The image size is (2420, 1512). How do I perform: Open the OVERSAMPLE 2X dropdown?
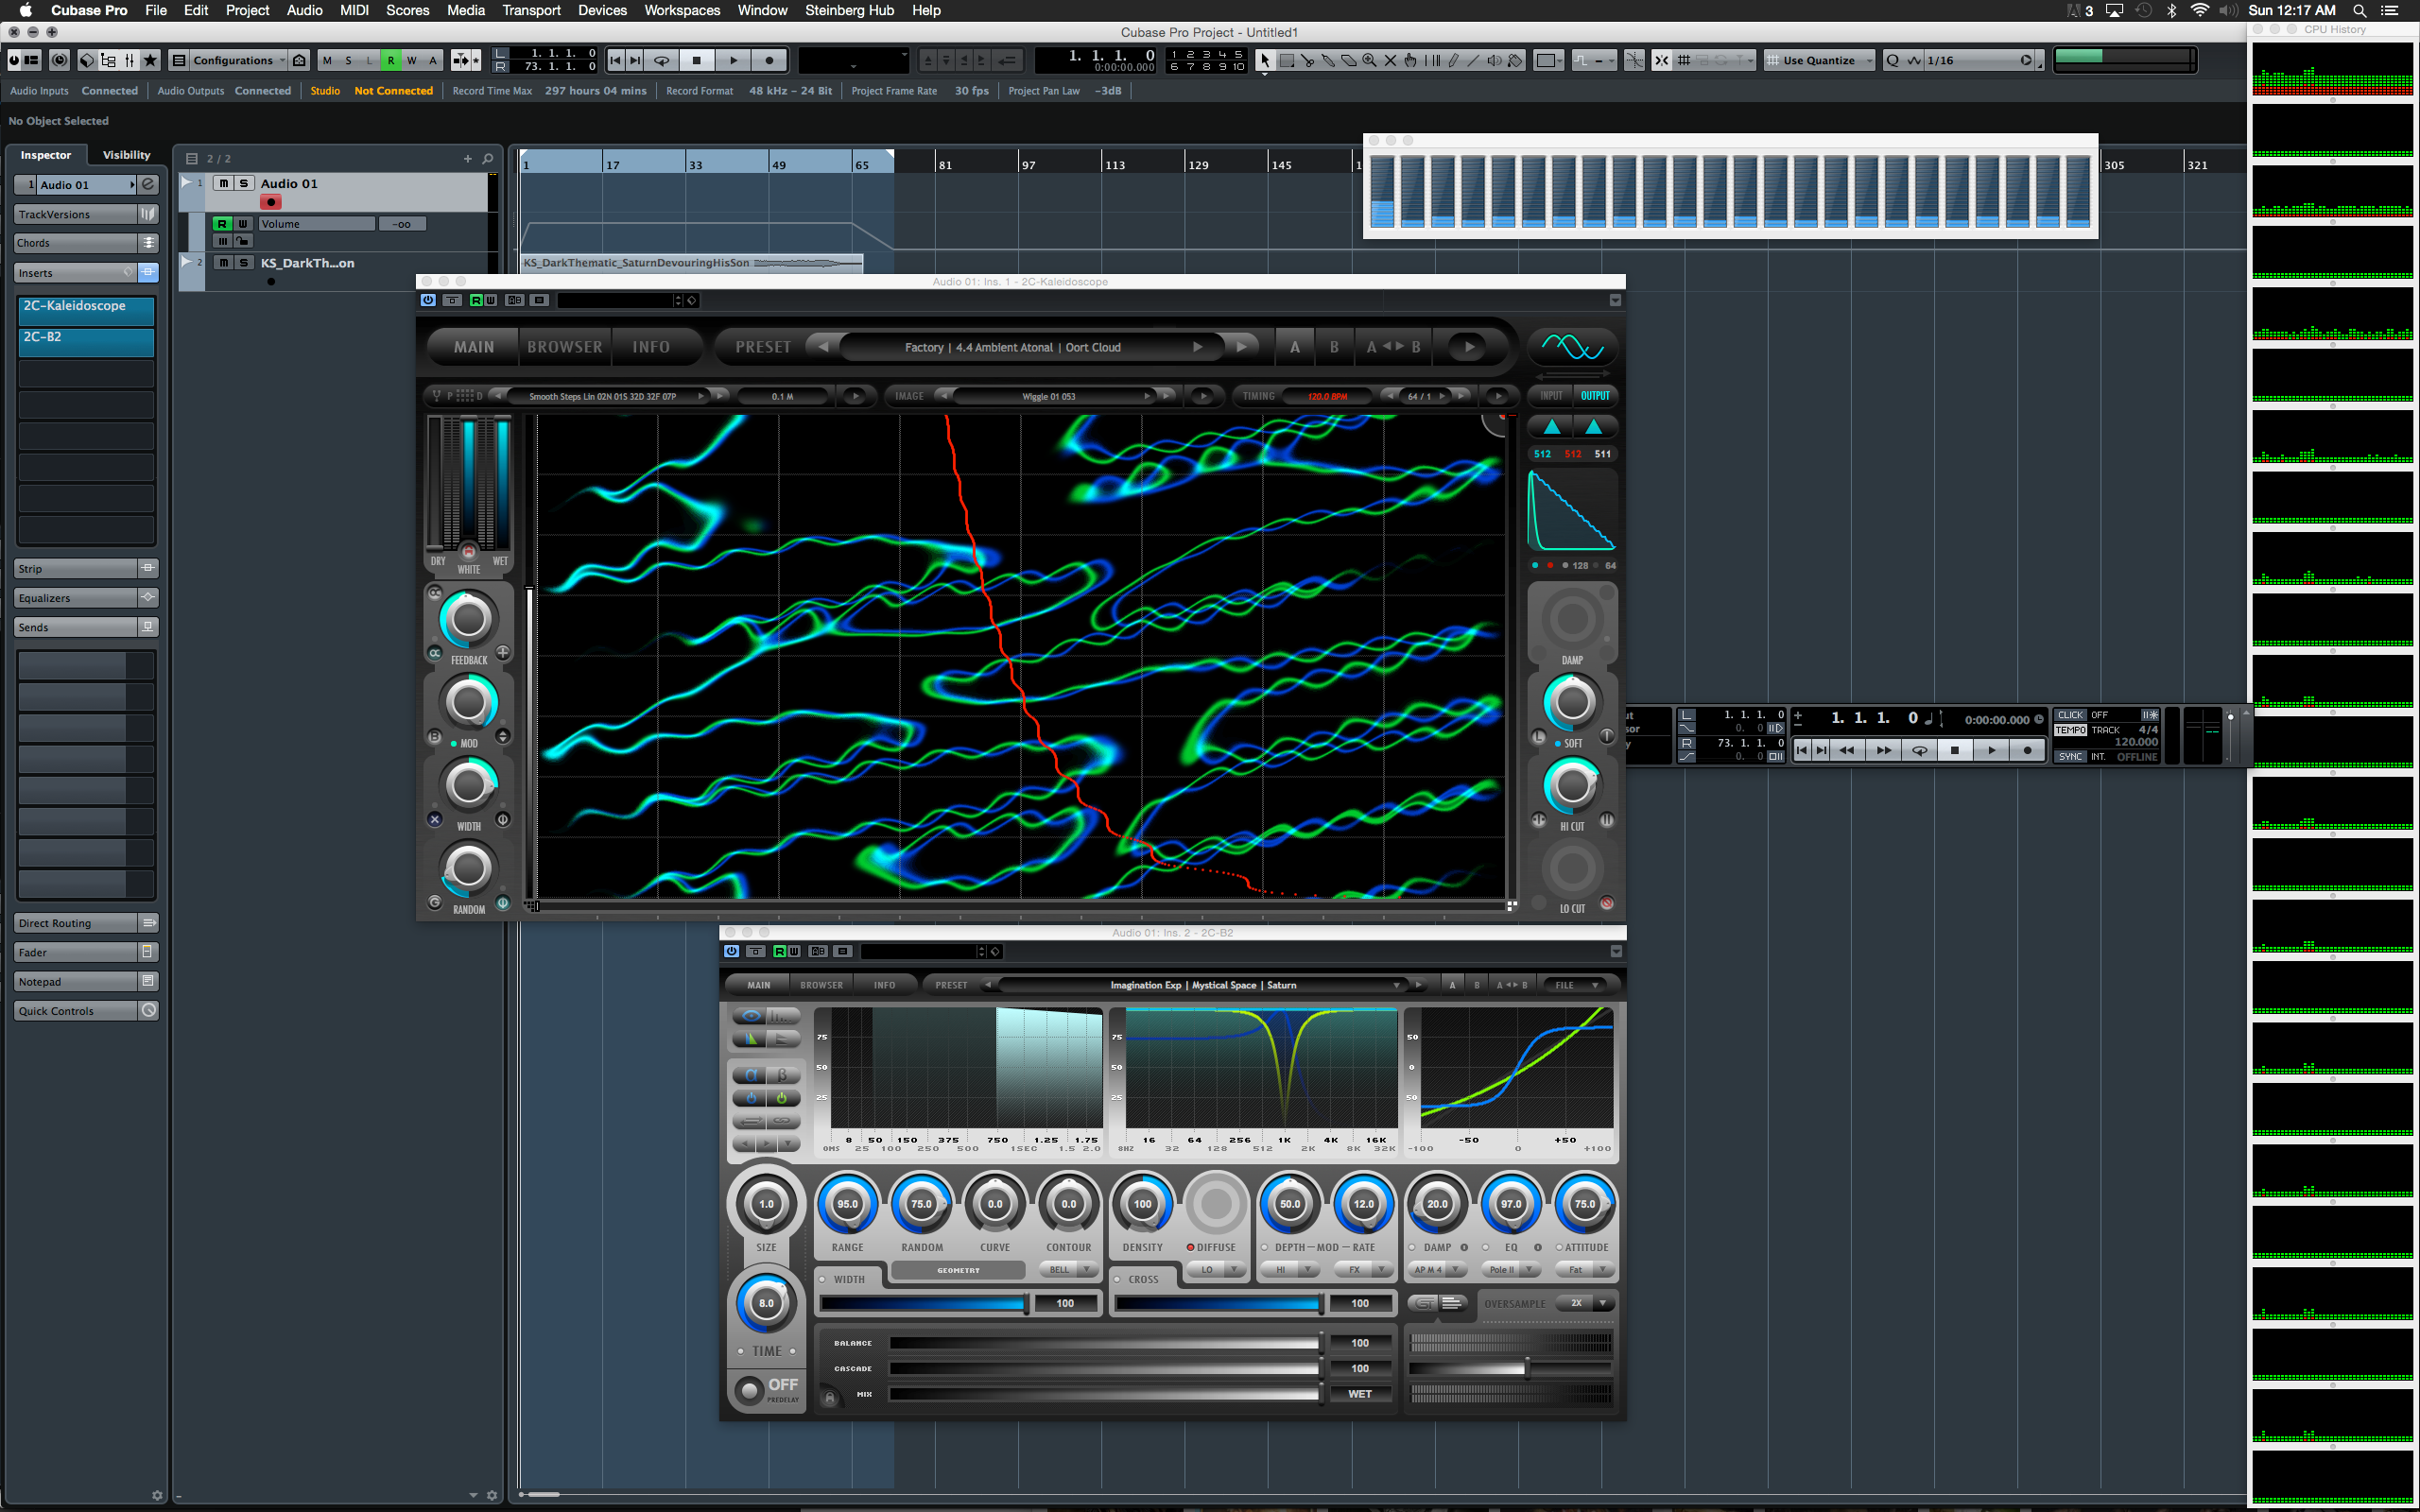pos(1585,1303)
